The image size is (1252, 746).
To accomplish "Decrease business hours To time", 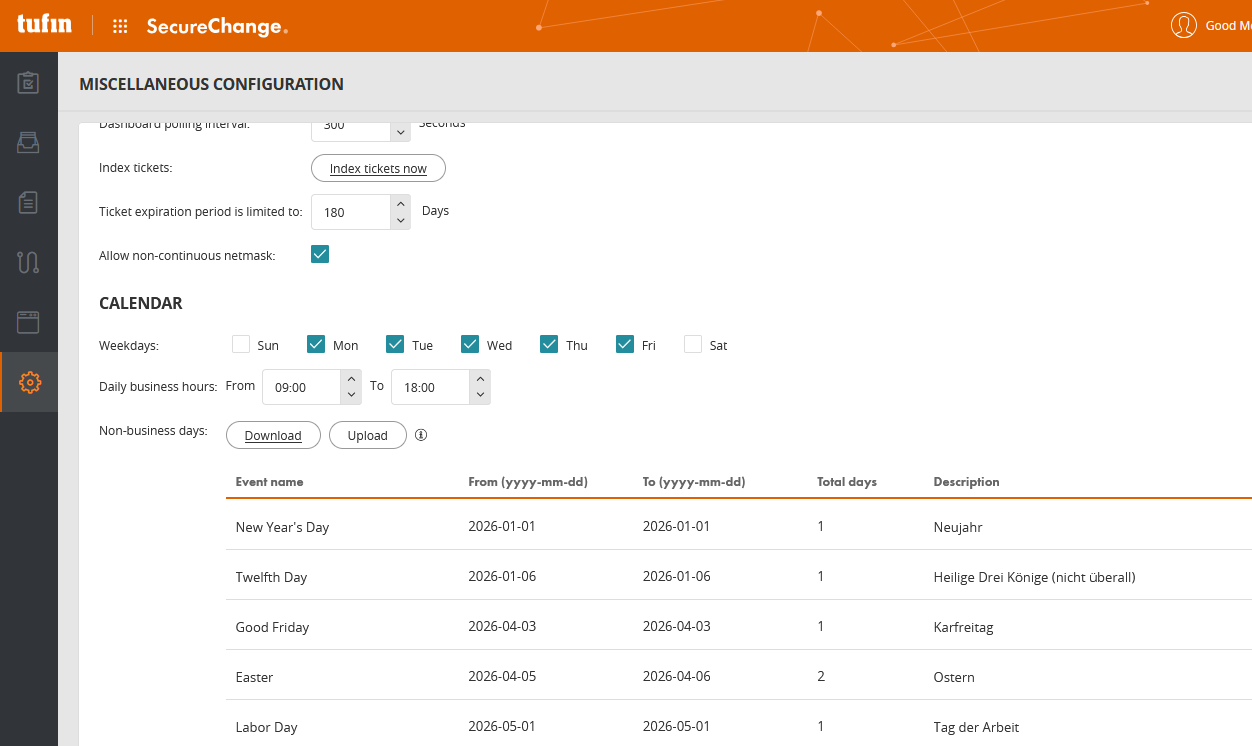I will (480, 395).
